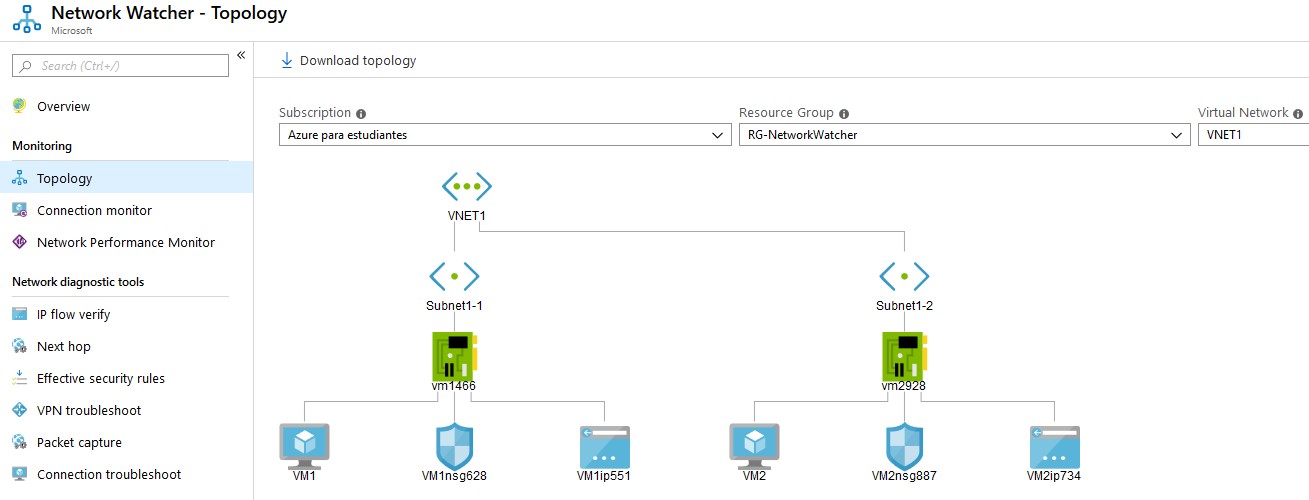The height and width of the screenshot is (500, 1309).
Task: Open the Resource Group dropdown
Action: (964, 135)
